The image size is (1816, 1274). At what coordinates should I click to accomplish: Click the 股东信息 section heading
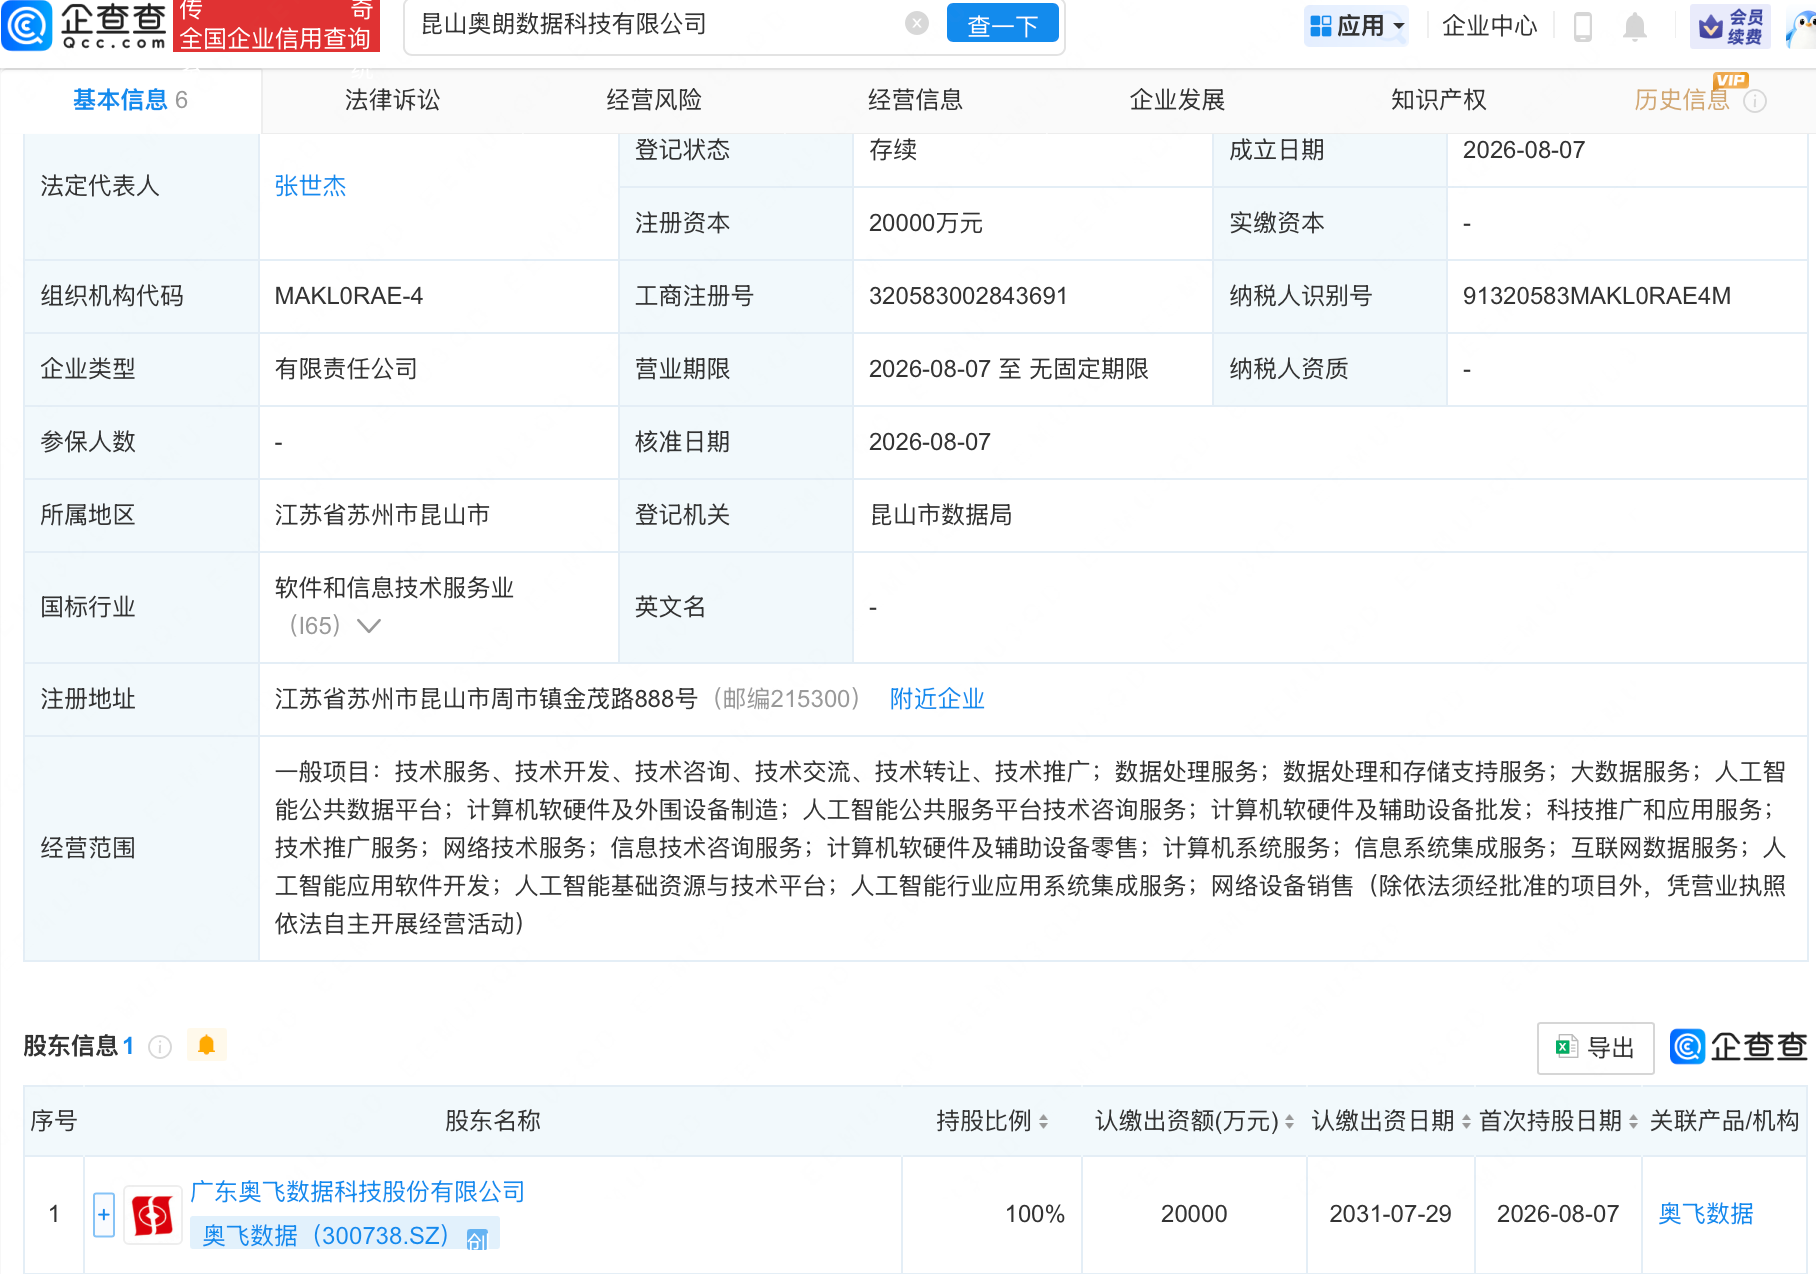71,1046
